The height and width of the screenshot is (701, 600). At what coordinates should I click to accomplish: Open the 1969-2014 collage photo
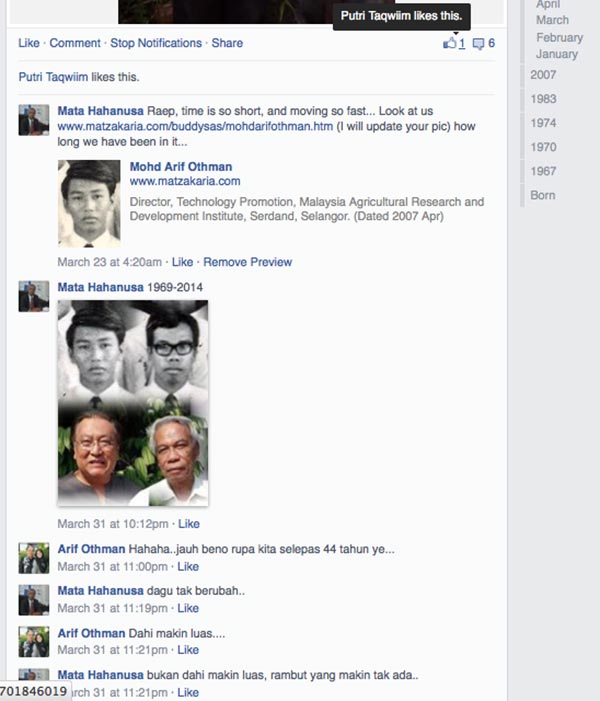click(x=133, y=403)
